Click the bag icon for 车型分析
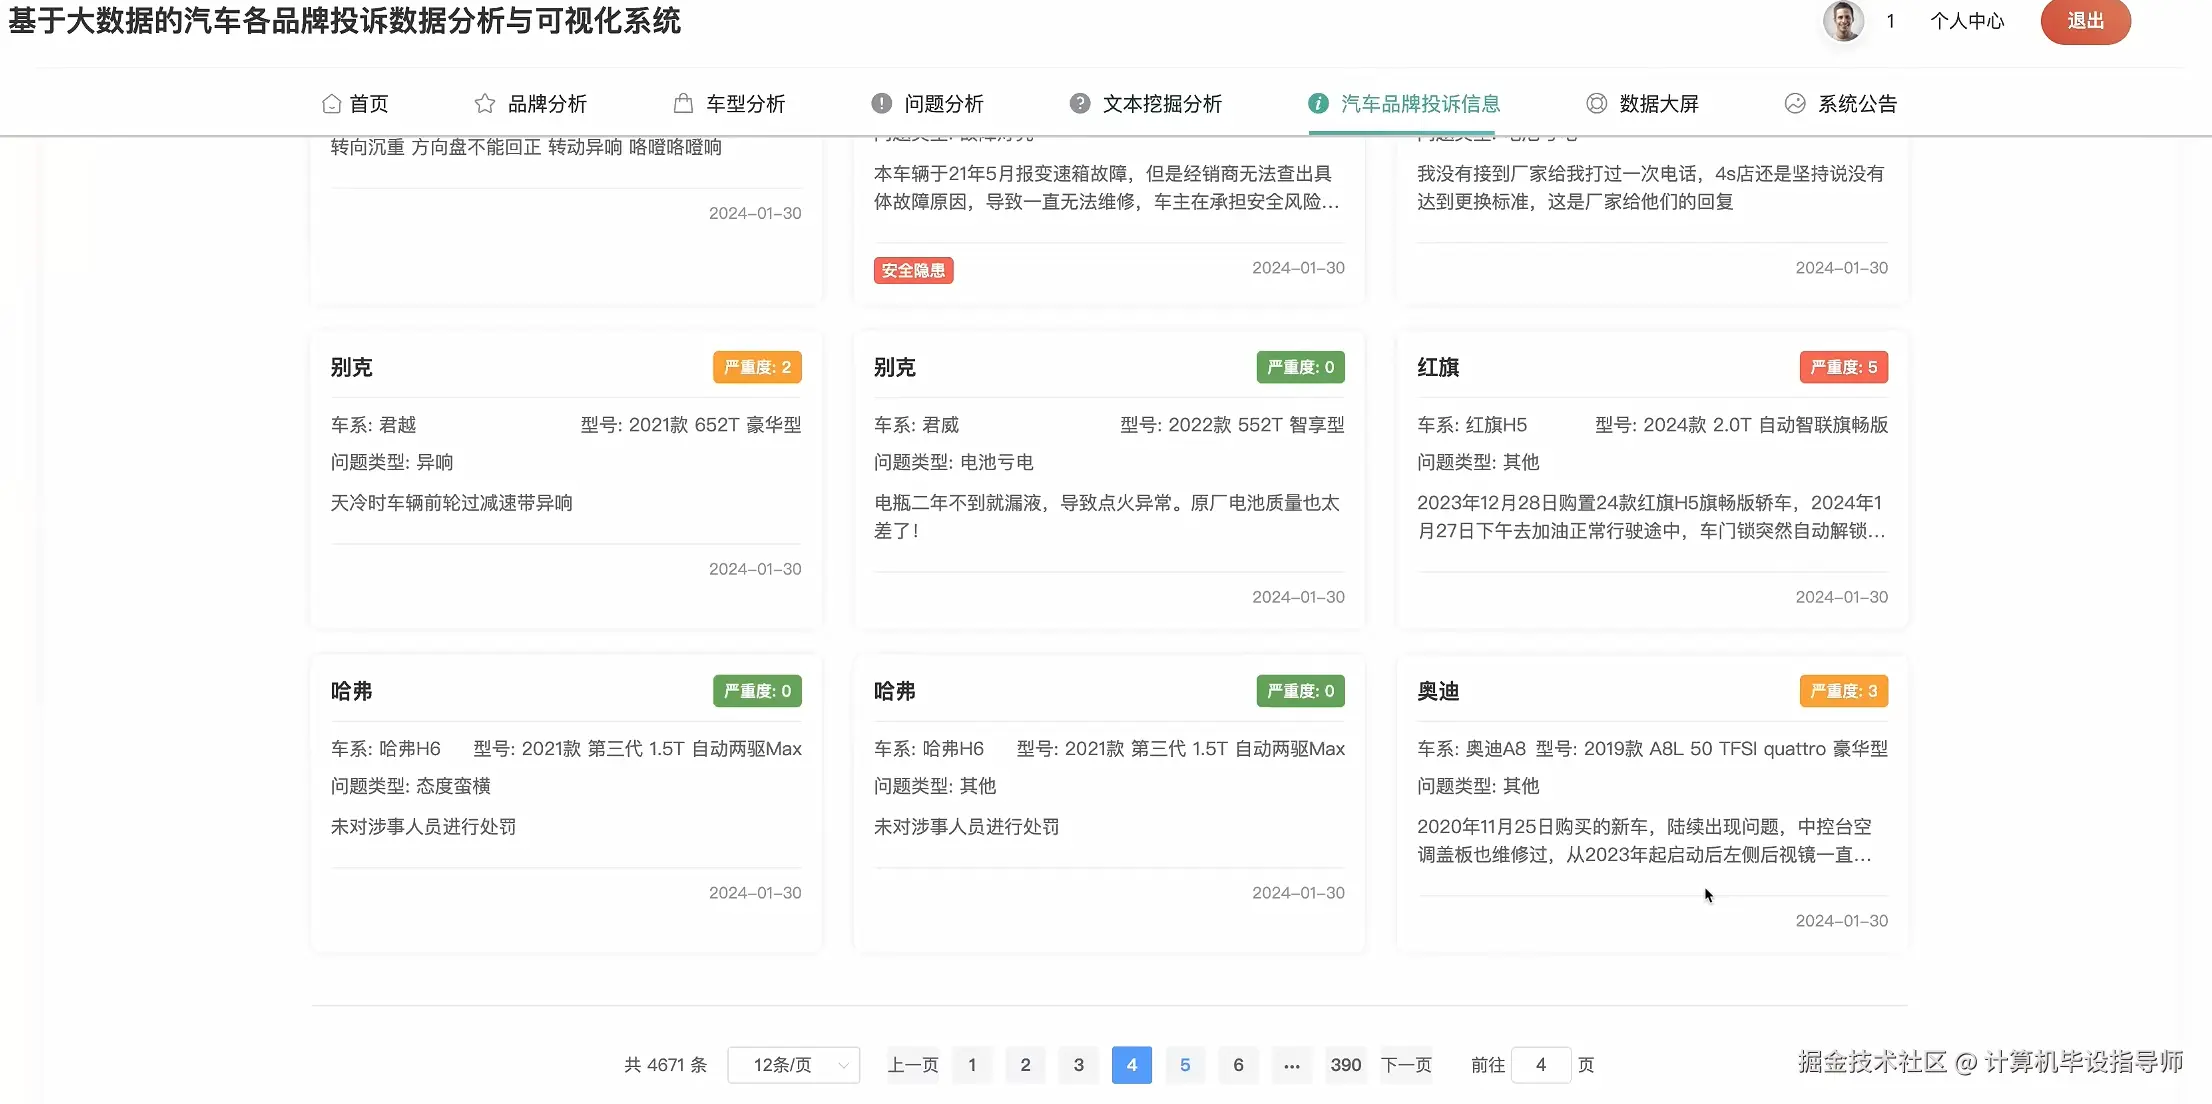This screenshot has width=2212, height=1104. (683, 103)
